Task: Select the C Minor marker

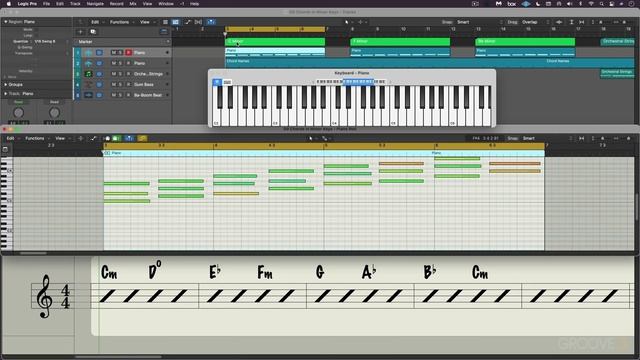Action: pyautogui.click(x=275, y=42)
